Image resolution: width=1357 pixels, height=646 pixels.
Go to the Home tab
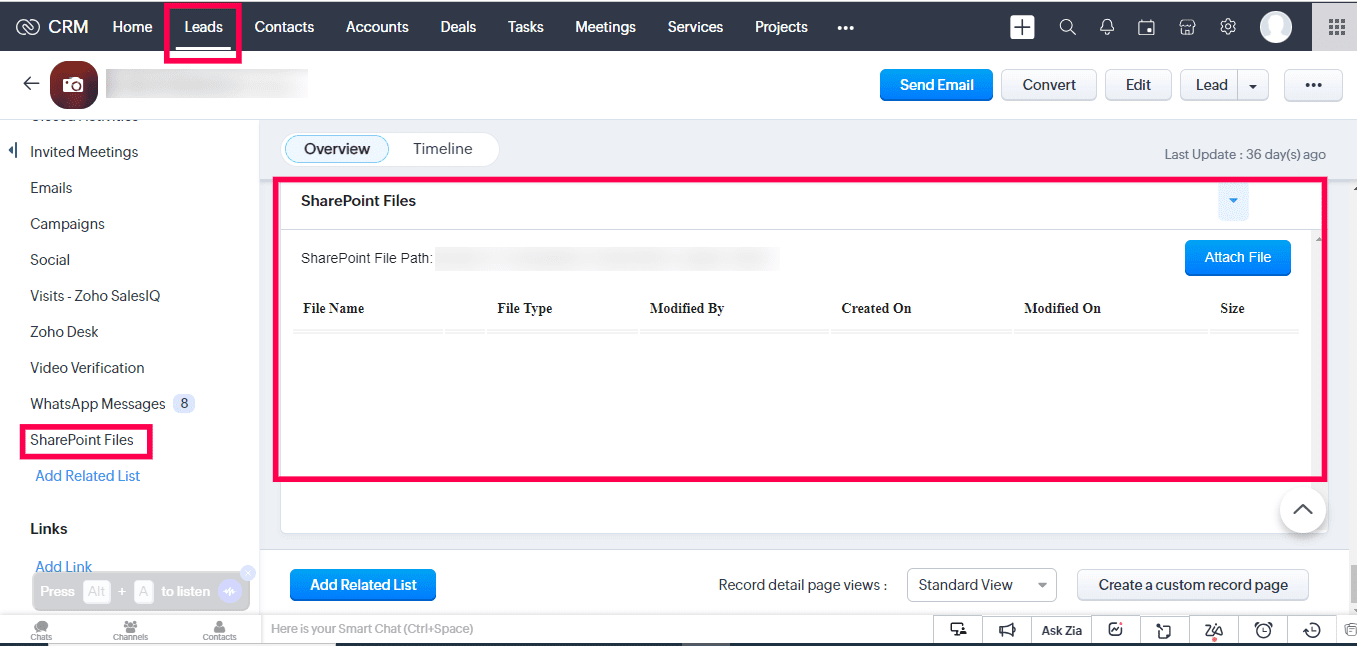coord(132,27)
